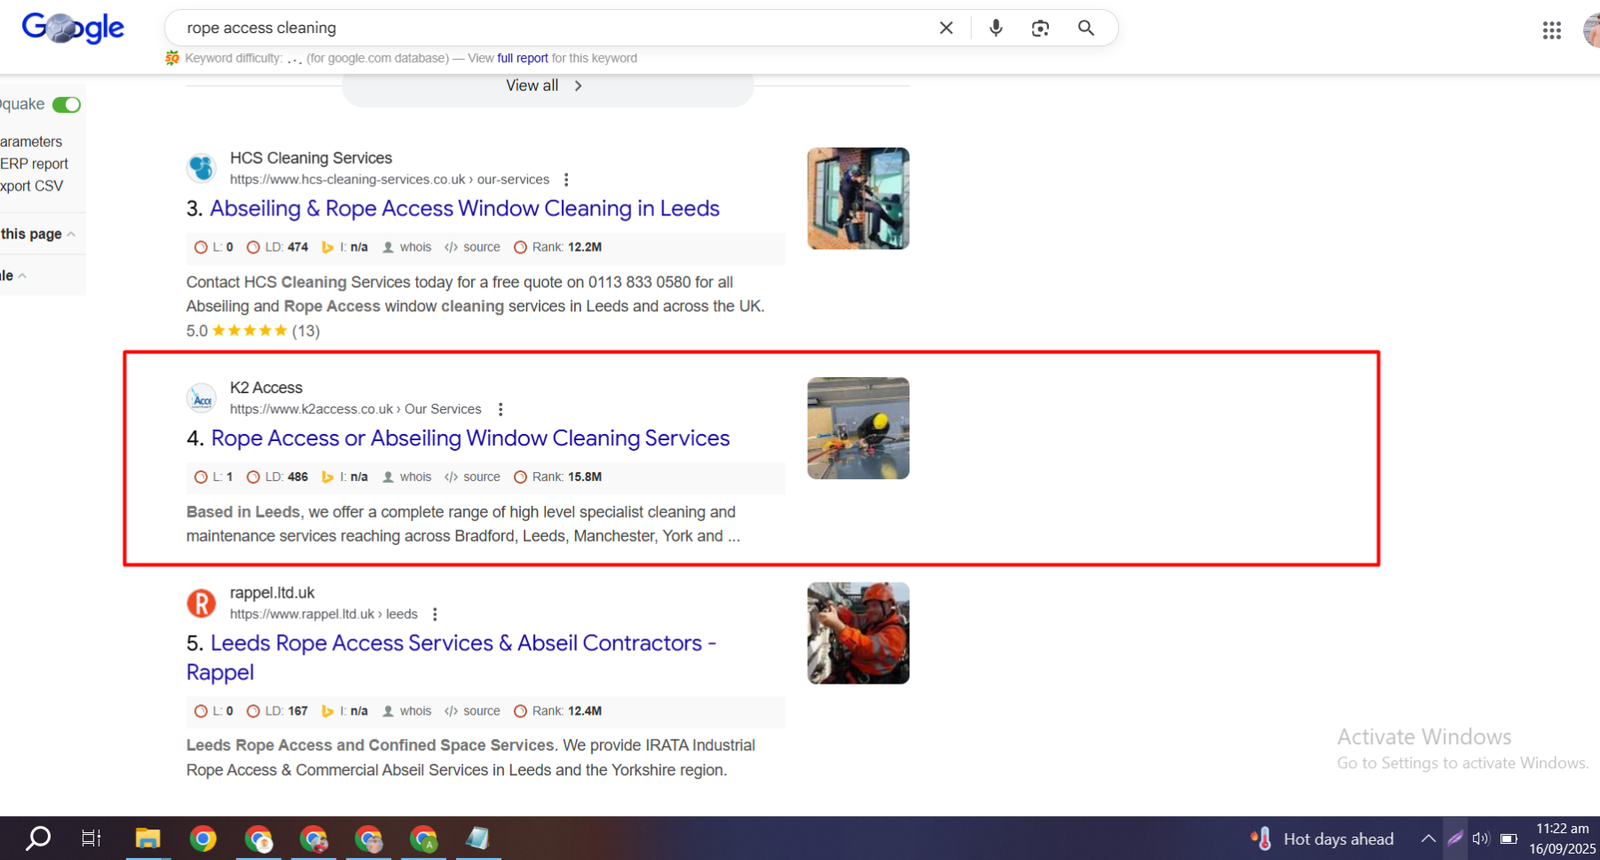
Task: Open three-dot menu for K2 Access result
Action: (x=500, y=409)
